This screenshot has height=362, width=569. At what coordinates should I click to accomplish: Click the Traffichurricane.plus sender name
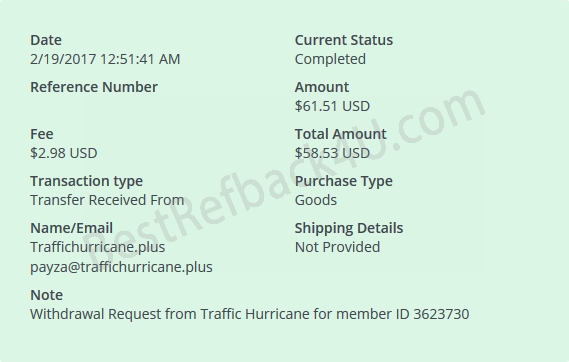coord(98,247)
